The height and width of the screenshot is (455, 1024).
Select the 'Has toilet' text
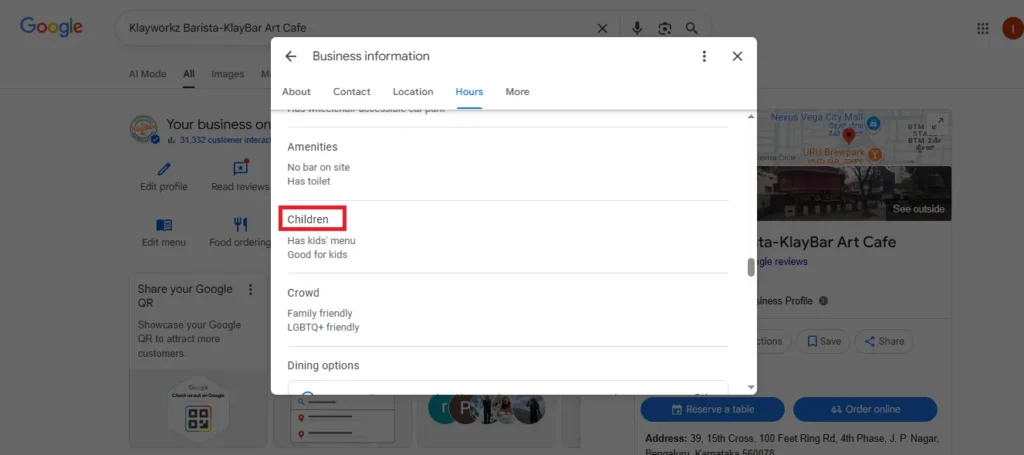[309, 181]
